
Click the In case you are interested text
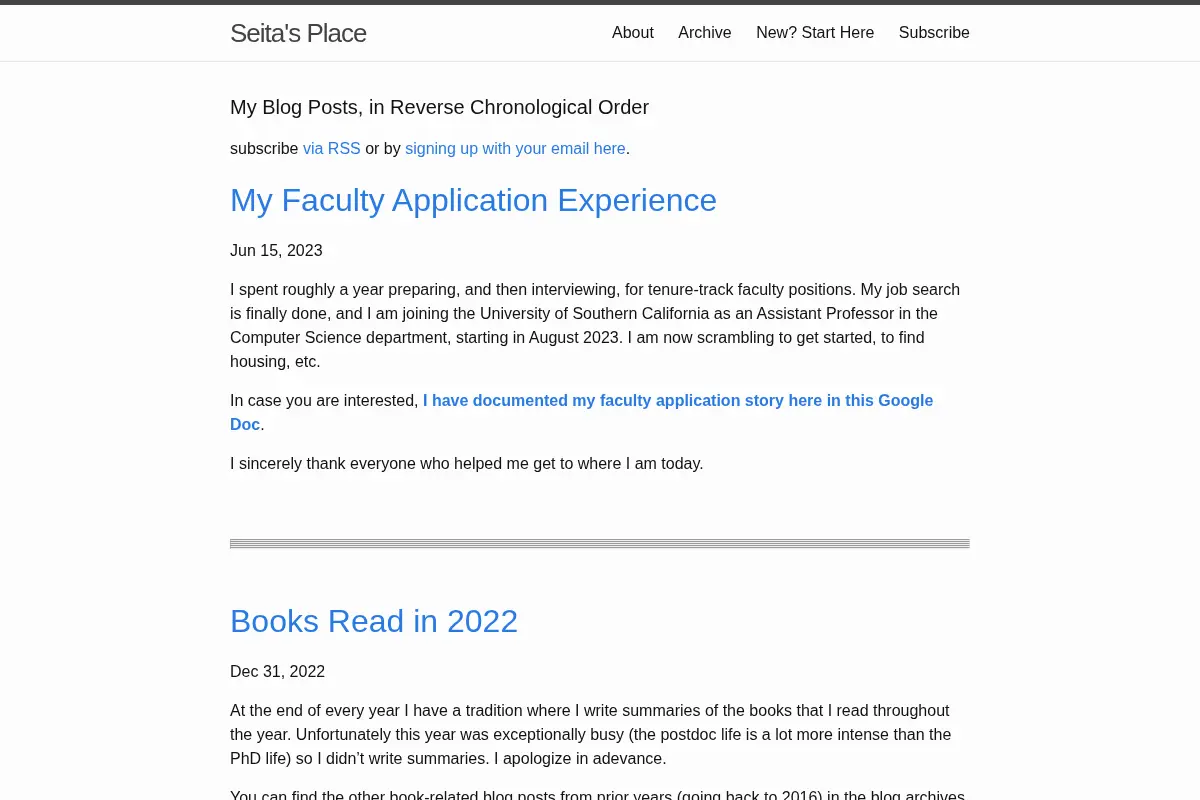(x=324, y=400)
